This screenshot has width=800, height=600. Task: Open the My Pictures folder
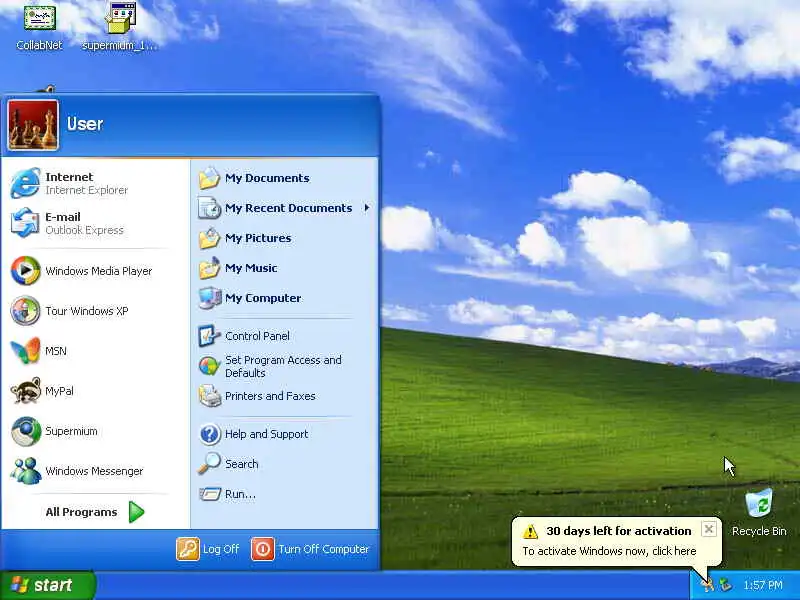pos(285,238)
